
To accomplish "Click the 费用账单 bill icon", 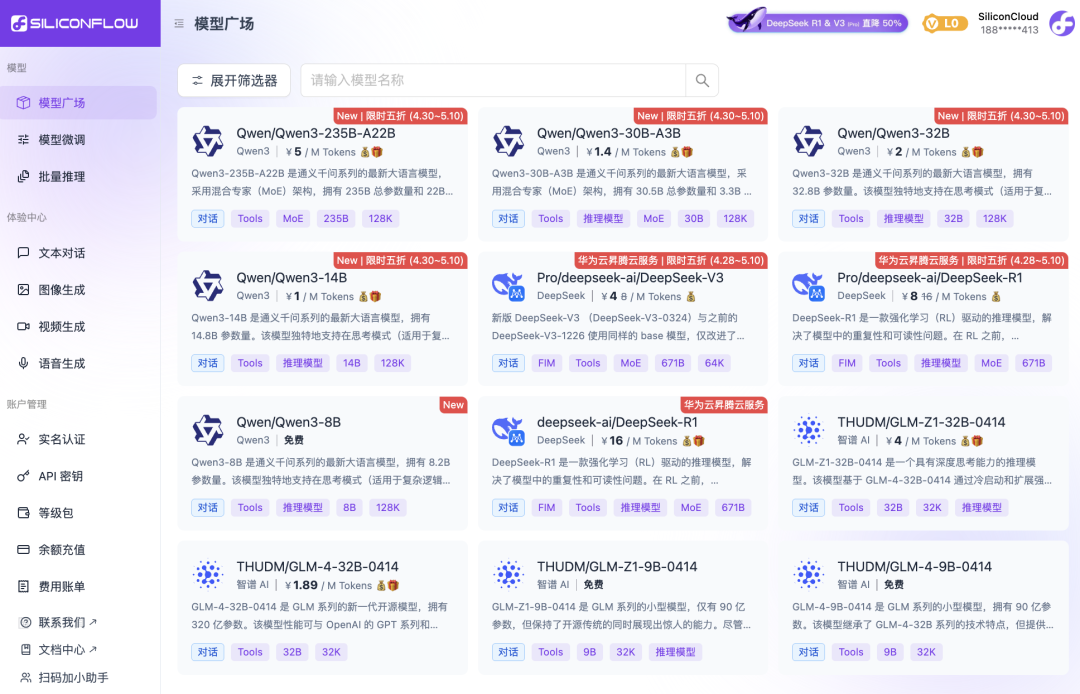I will pyautogui.click(x=23, y=587).
